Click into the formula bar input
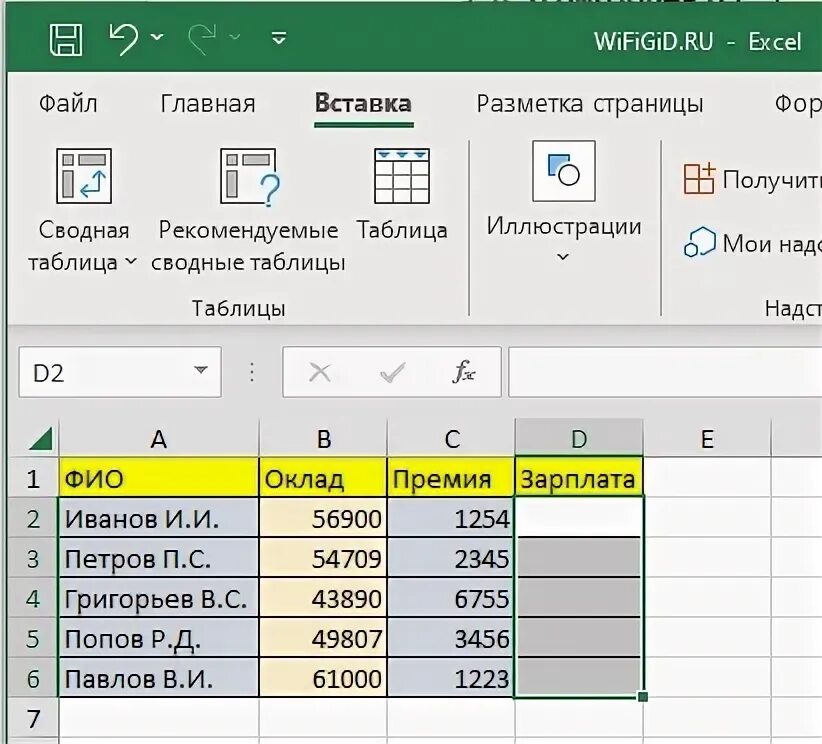This screenshot has height=744, width=822. click(665, 372)
